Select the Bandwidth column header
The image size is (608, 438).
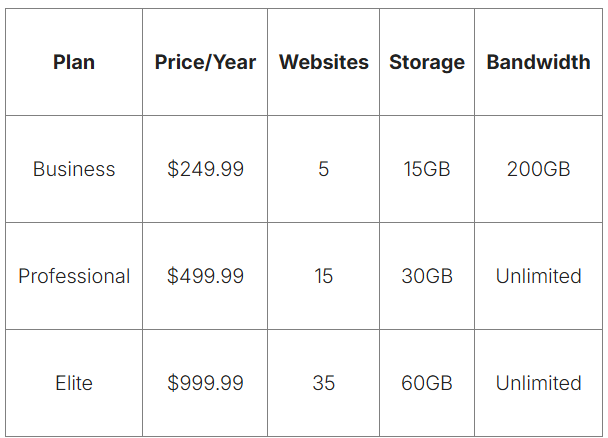(x=538, y=62)
